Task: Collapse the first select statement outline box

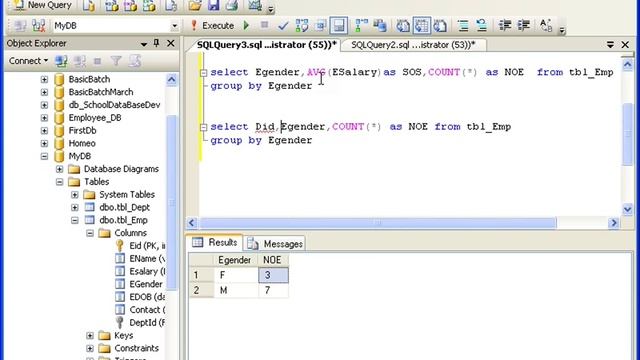Action: tap(203, 73)
